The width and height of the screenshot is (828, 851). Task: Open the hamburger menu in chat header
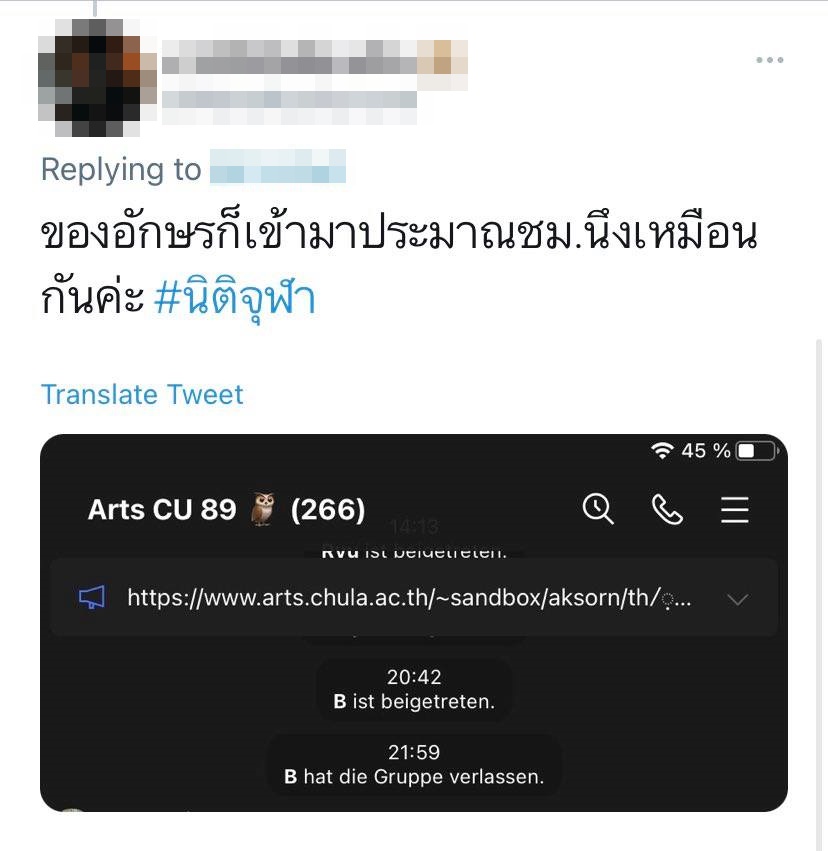(x=735, y=510)
